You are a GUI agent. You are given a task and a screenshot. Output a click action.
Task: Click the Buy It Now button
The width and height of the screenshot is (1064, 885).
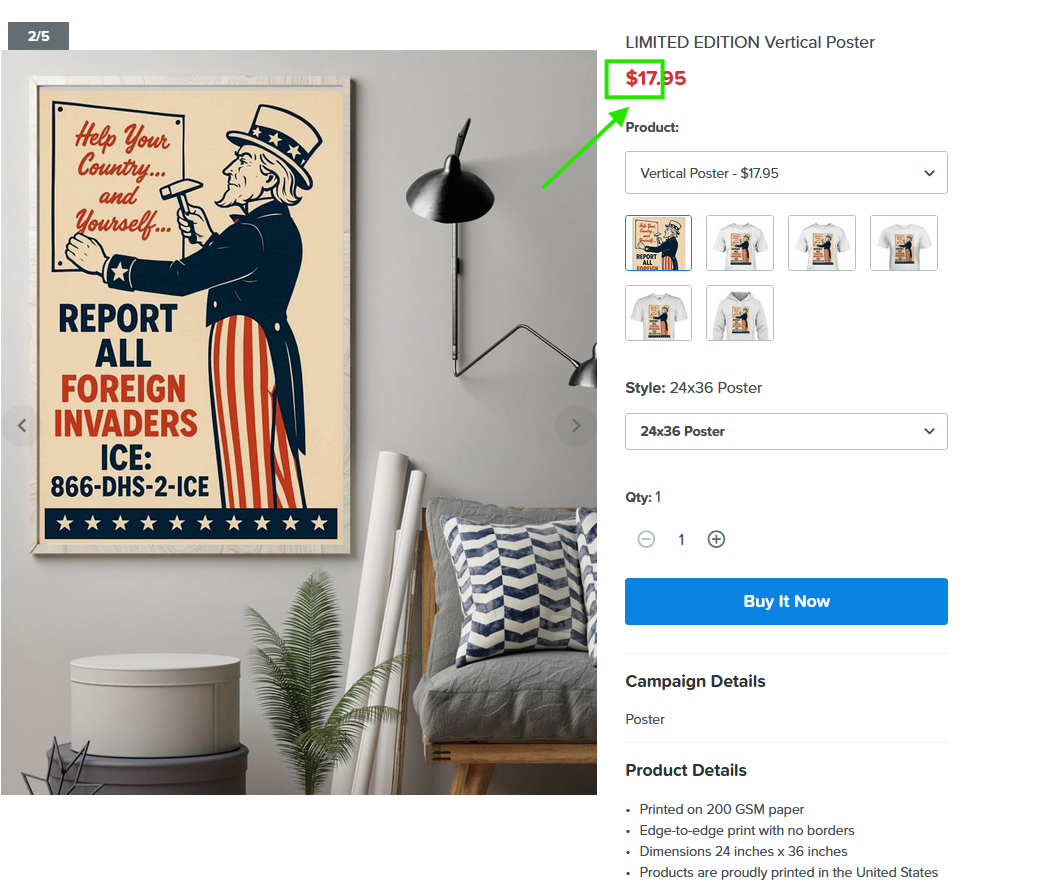(786, 601)
